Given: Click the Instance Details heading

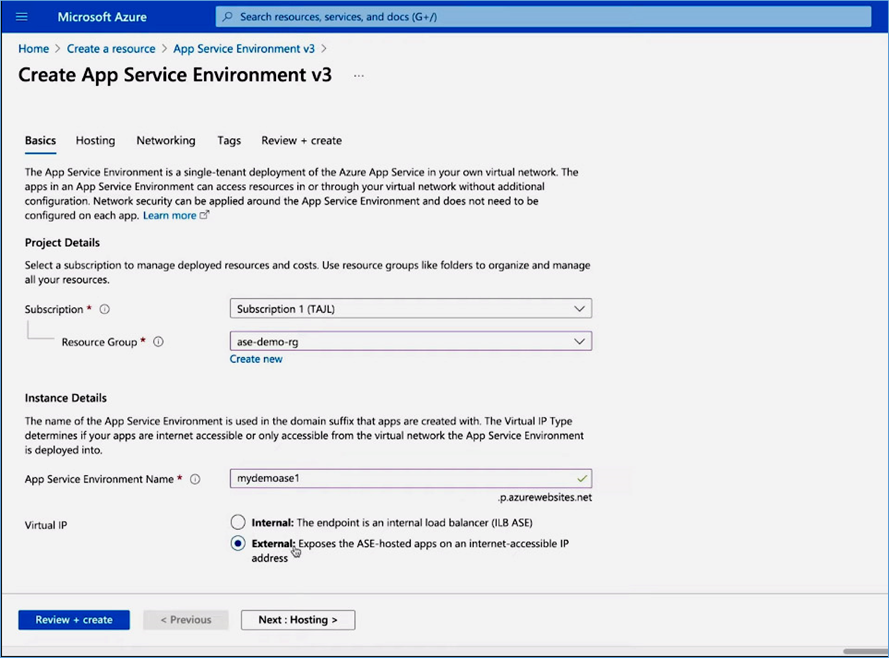Looking at the screenshot, I should [66, 398].
